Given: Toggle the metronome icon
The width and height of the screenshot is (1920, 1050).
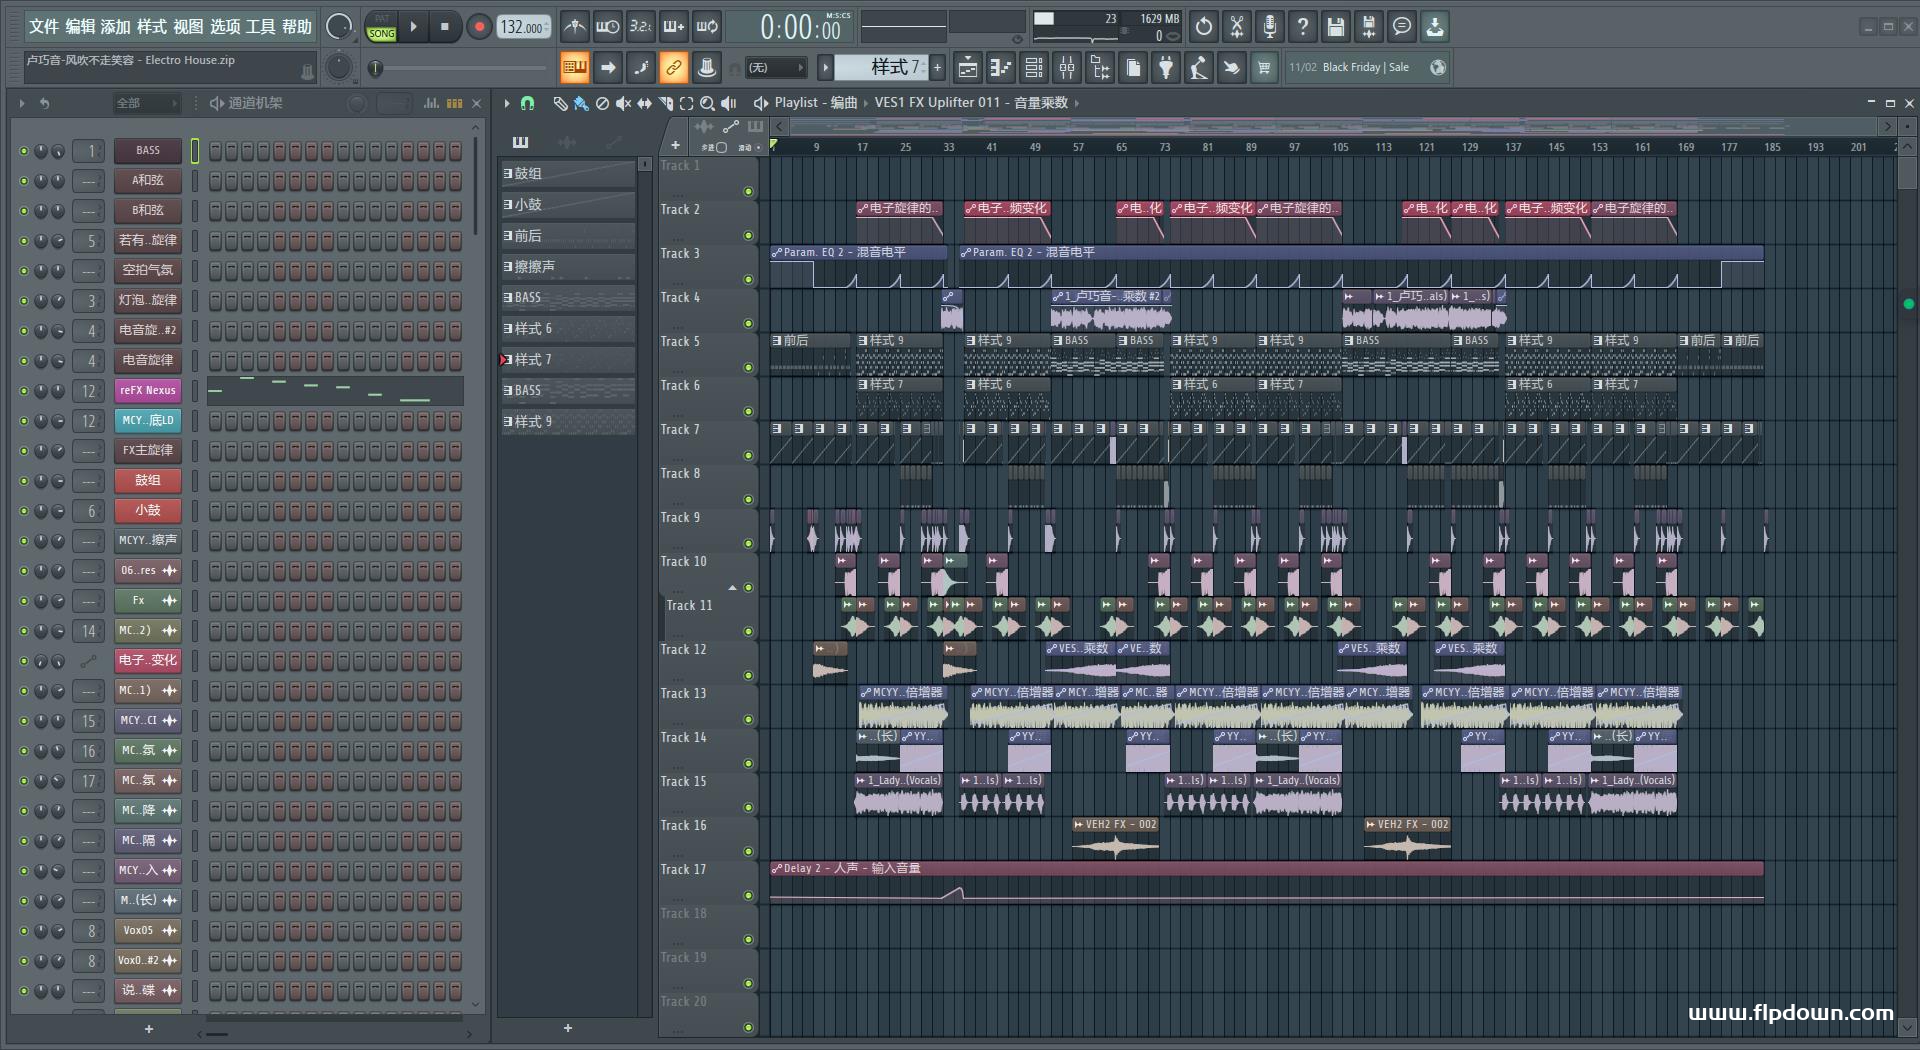Looking at the screenshot, I should point(574,27).
